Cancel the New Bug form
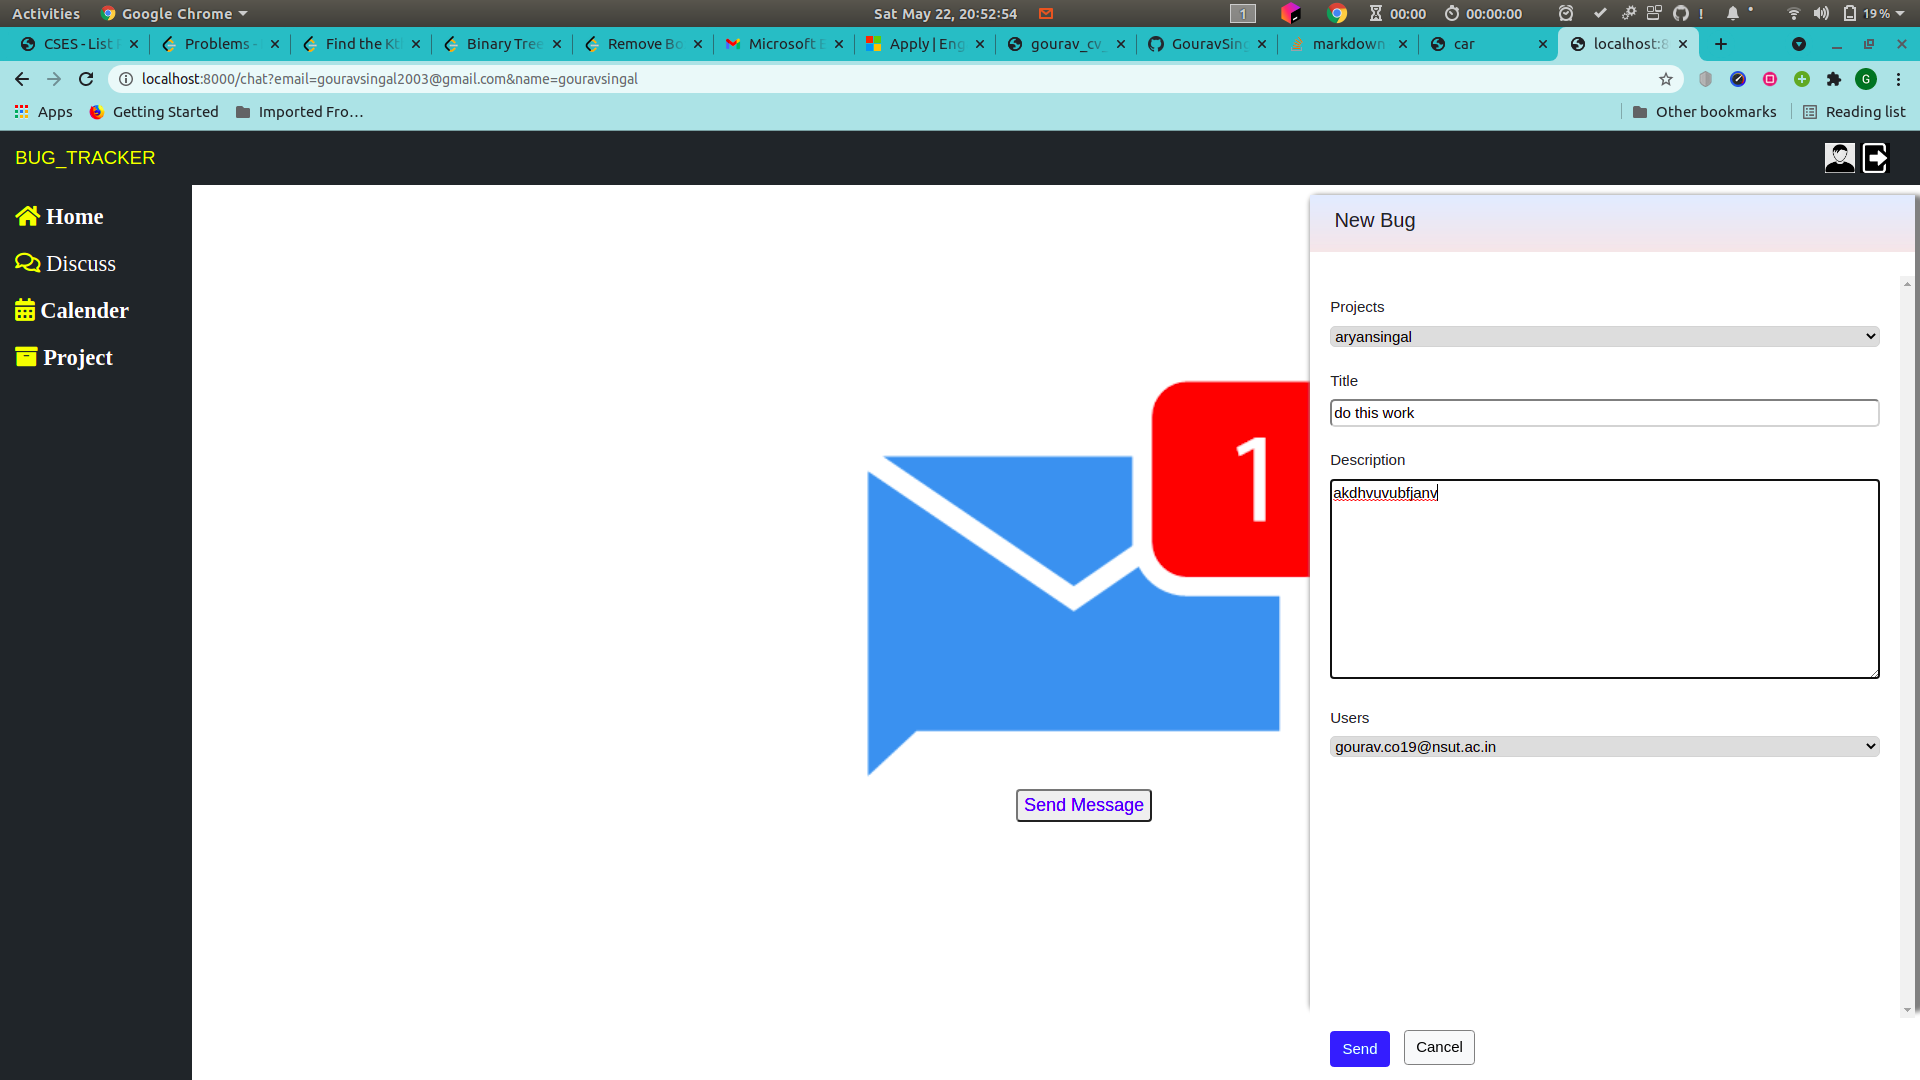 1438,1047
